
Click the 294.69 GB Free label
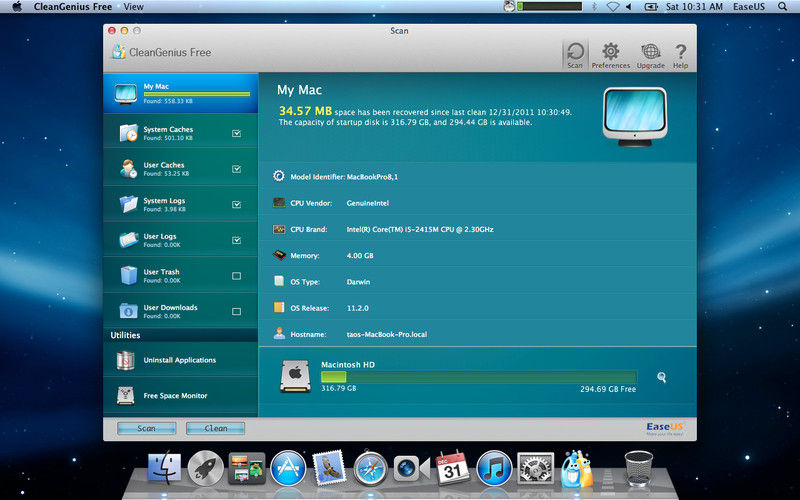click(608, 389)
